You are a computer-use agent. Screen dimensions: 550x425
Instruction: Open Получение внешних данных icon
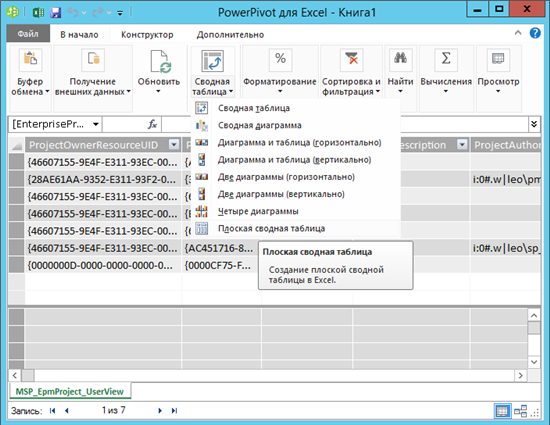point(93,59)
